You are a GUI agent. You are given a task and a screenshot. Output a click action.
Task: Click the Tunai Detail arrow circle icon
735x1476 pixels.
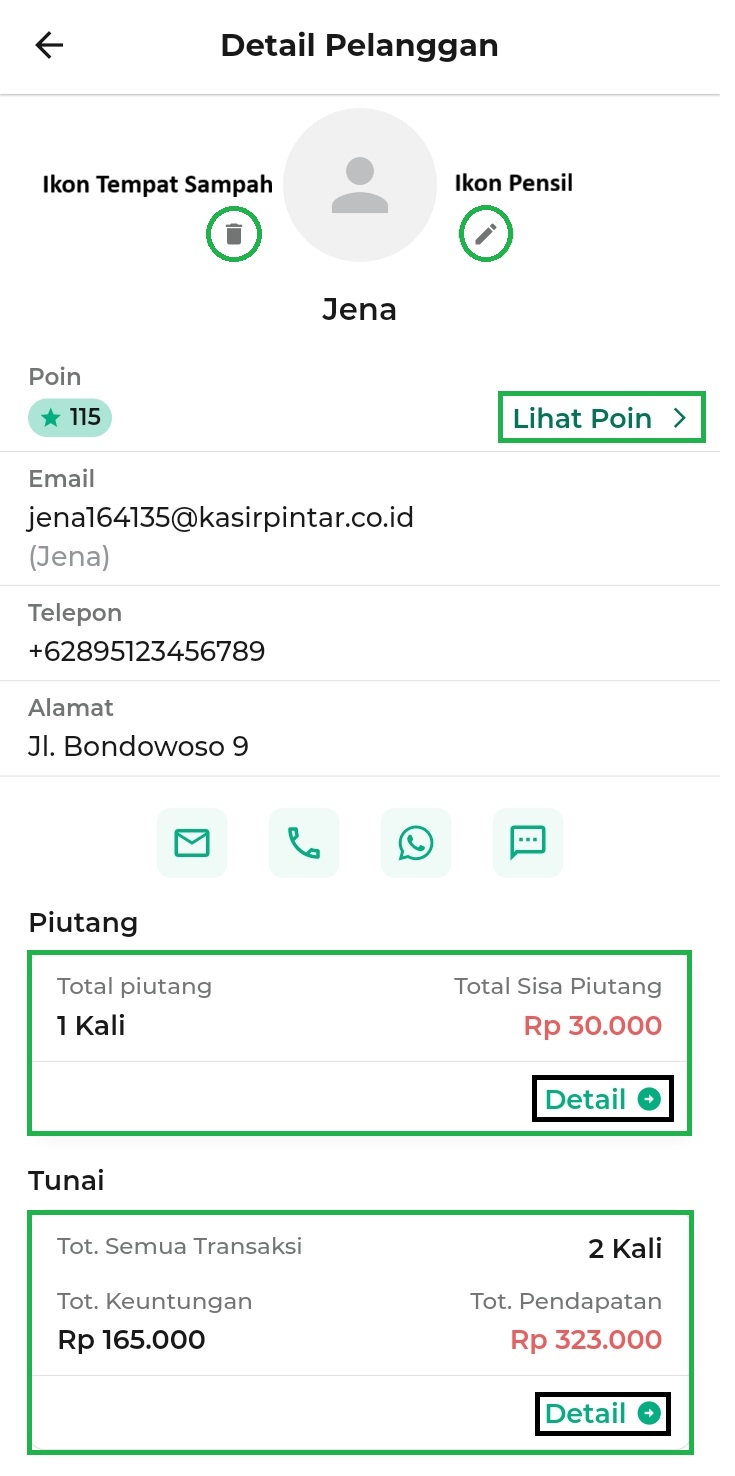coord(649,1413)
